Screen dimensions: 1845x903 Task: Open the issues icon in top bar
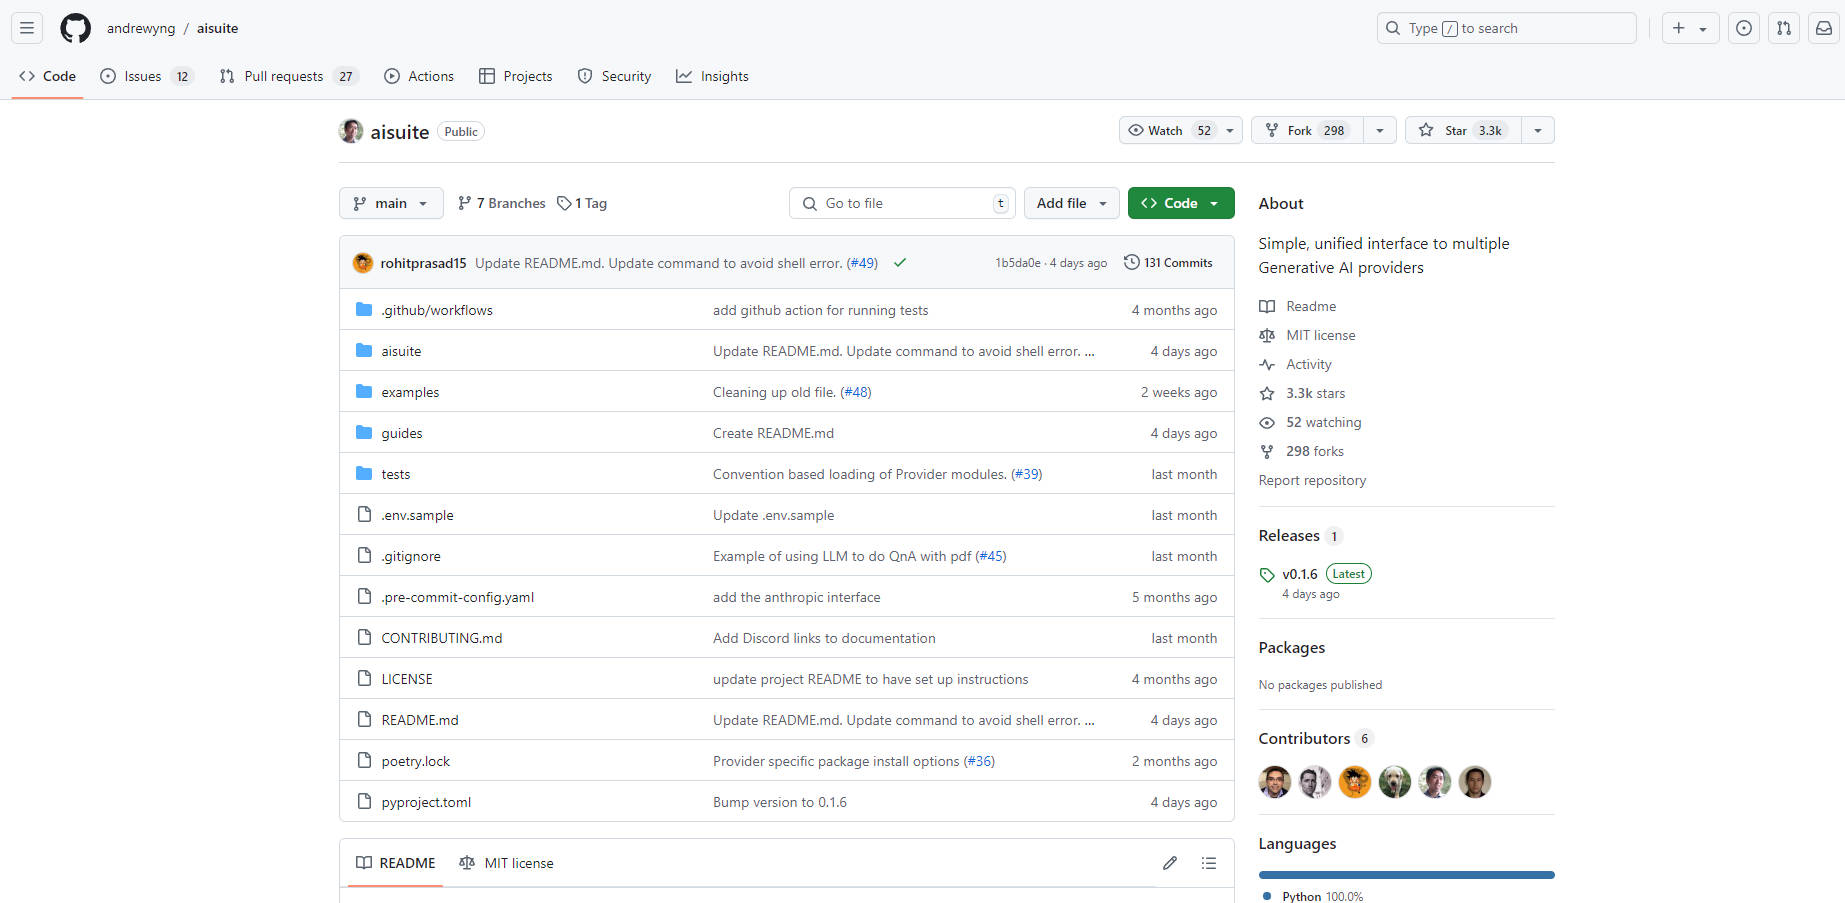pyautogui.click(x=1743, y=28)
